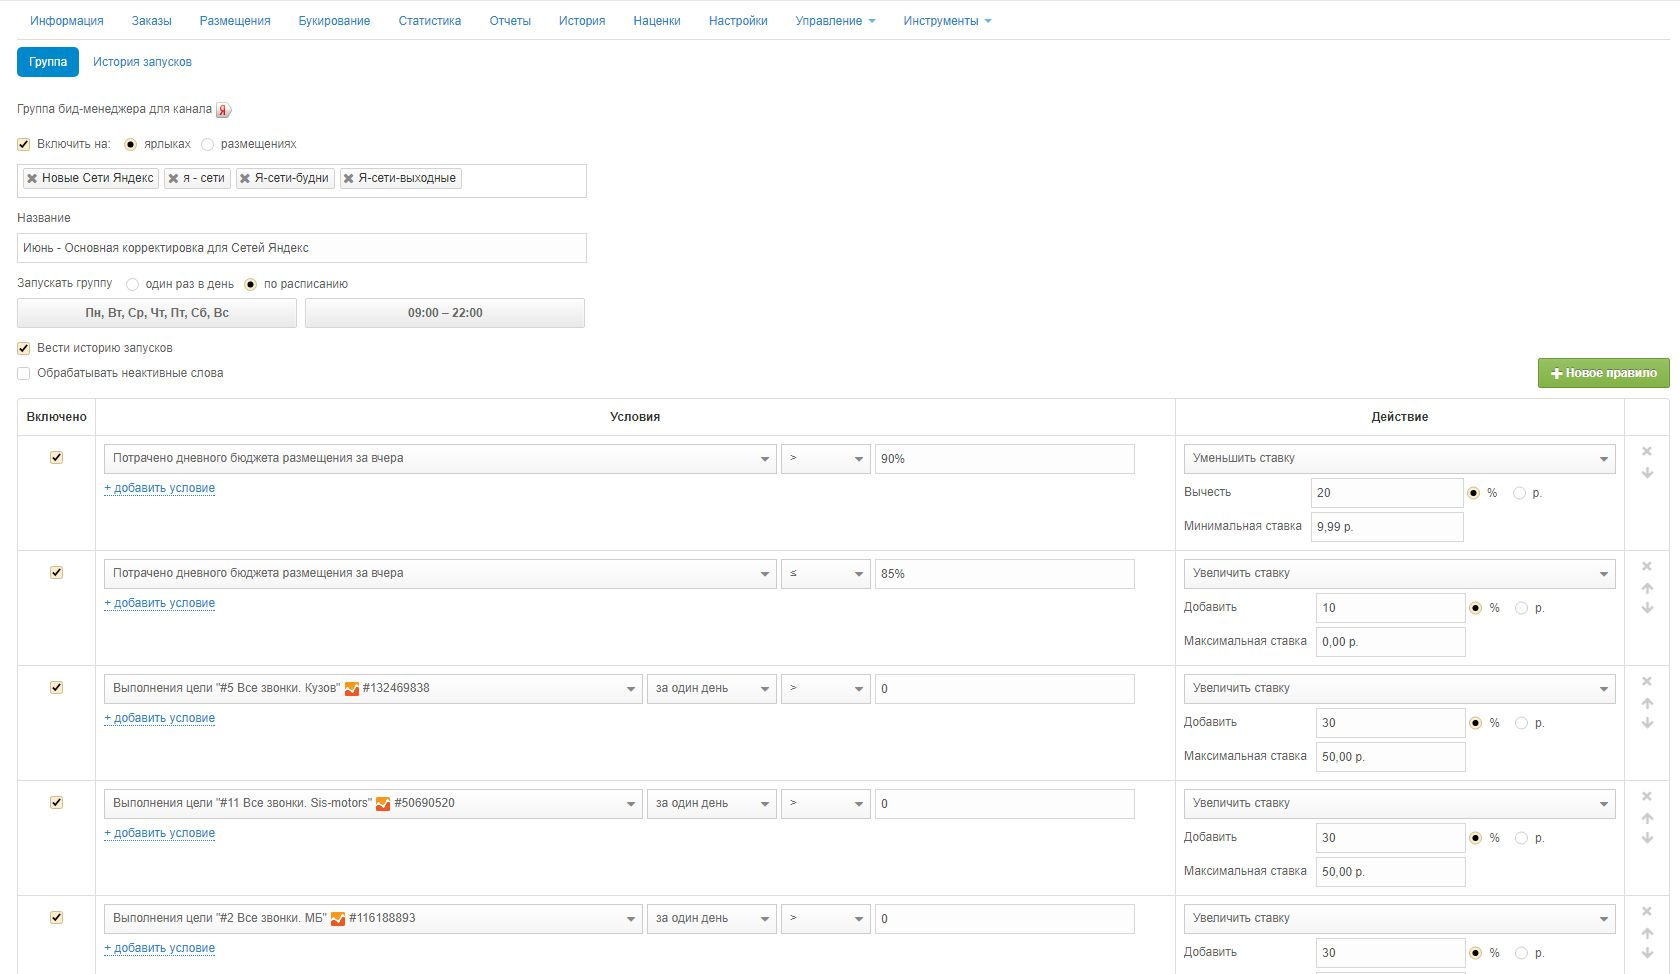Image resolution: width=1680 pixels, height=974 pixels.
Task: Delete the 'Все звонки. Sis-motors' rule
Action: coord(1647,797)
